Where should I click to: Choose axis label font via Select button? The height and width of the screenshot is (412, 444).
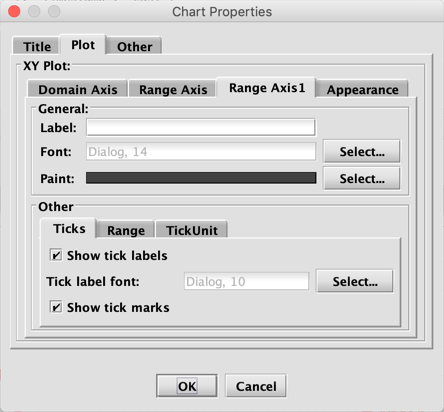[362, 152]
